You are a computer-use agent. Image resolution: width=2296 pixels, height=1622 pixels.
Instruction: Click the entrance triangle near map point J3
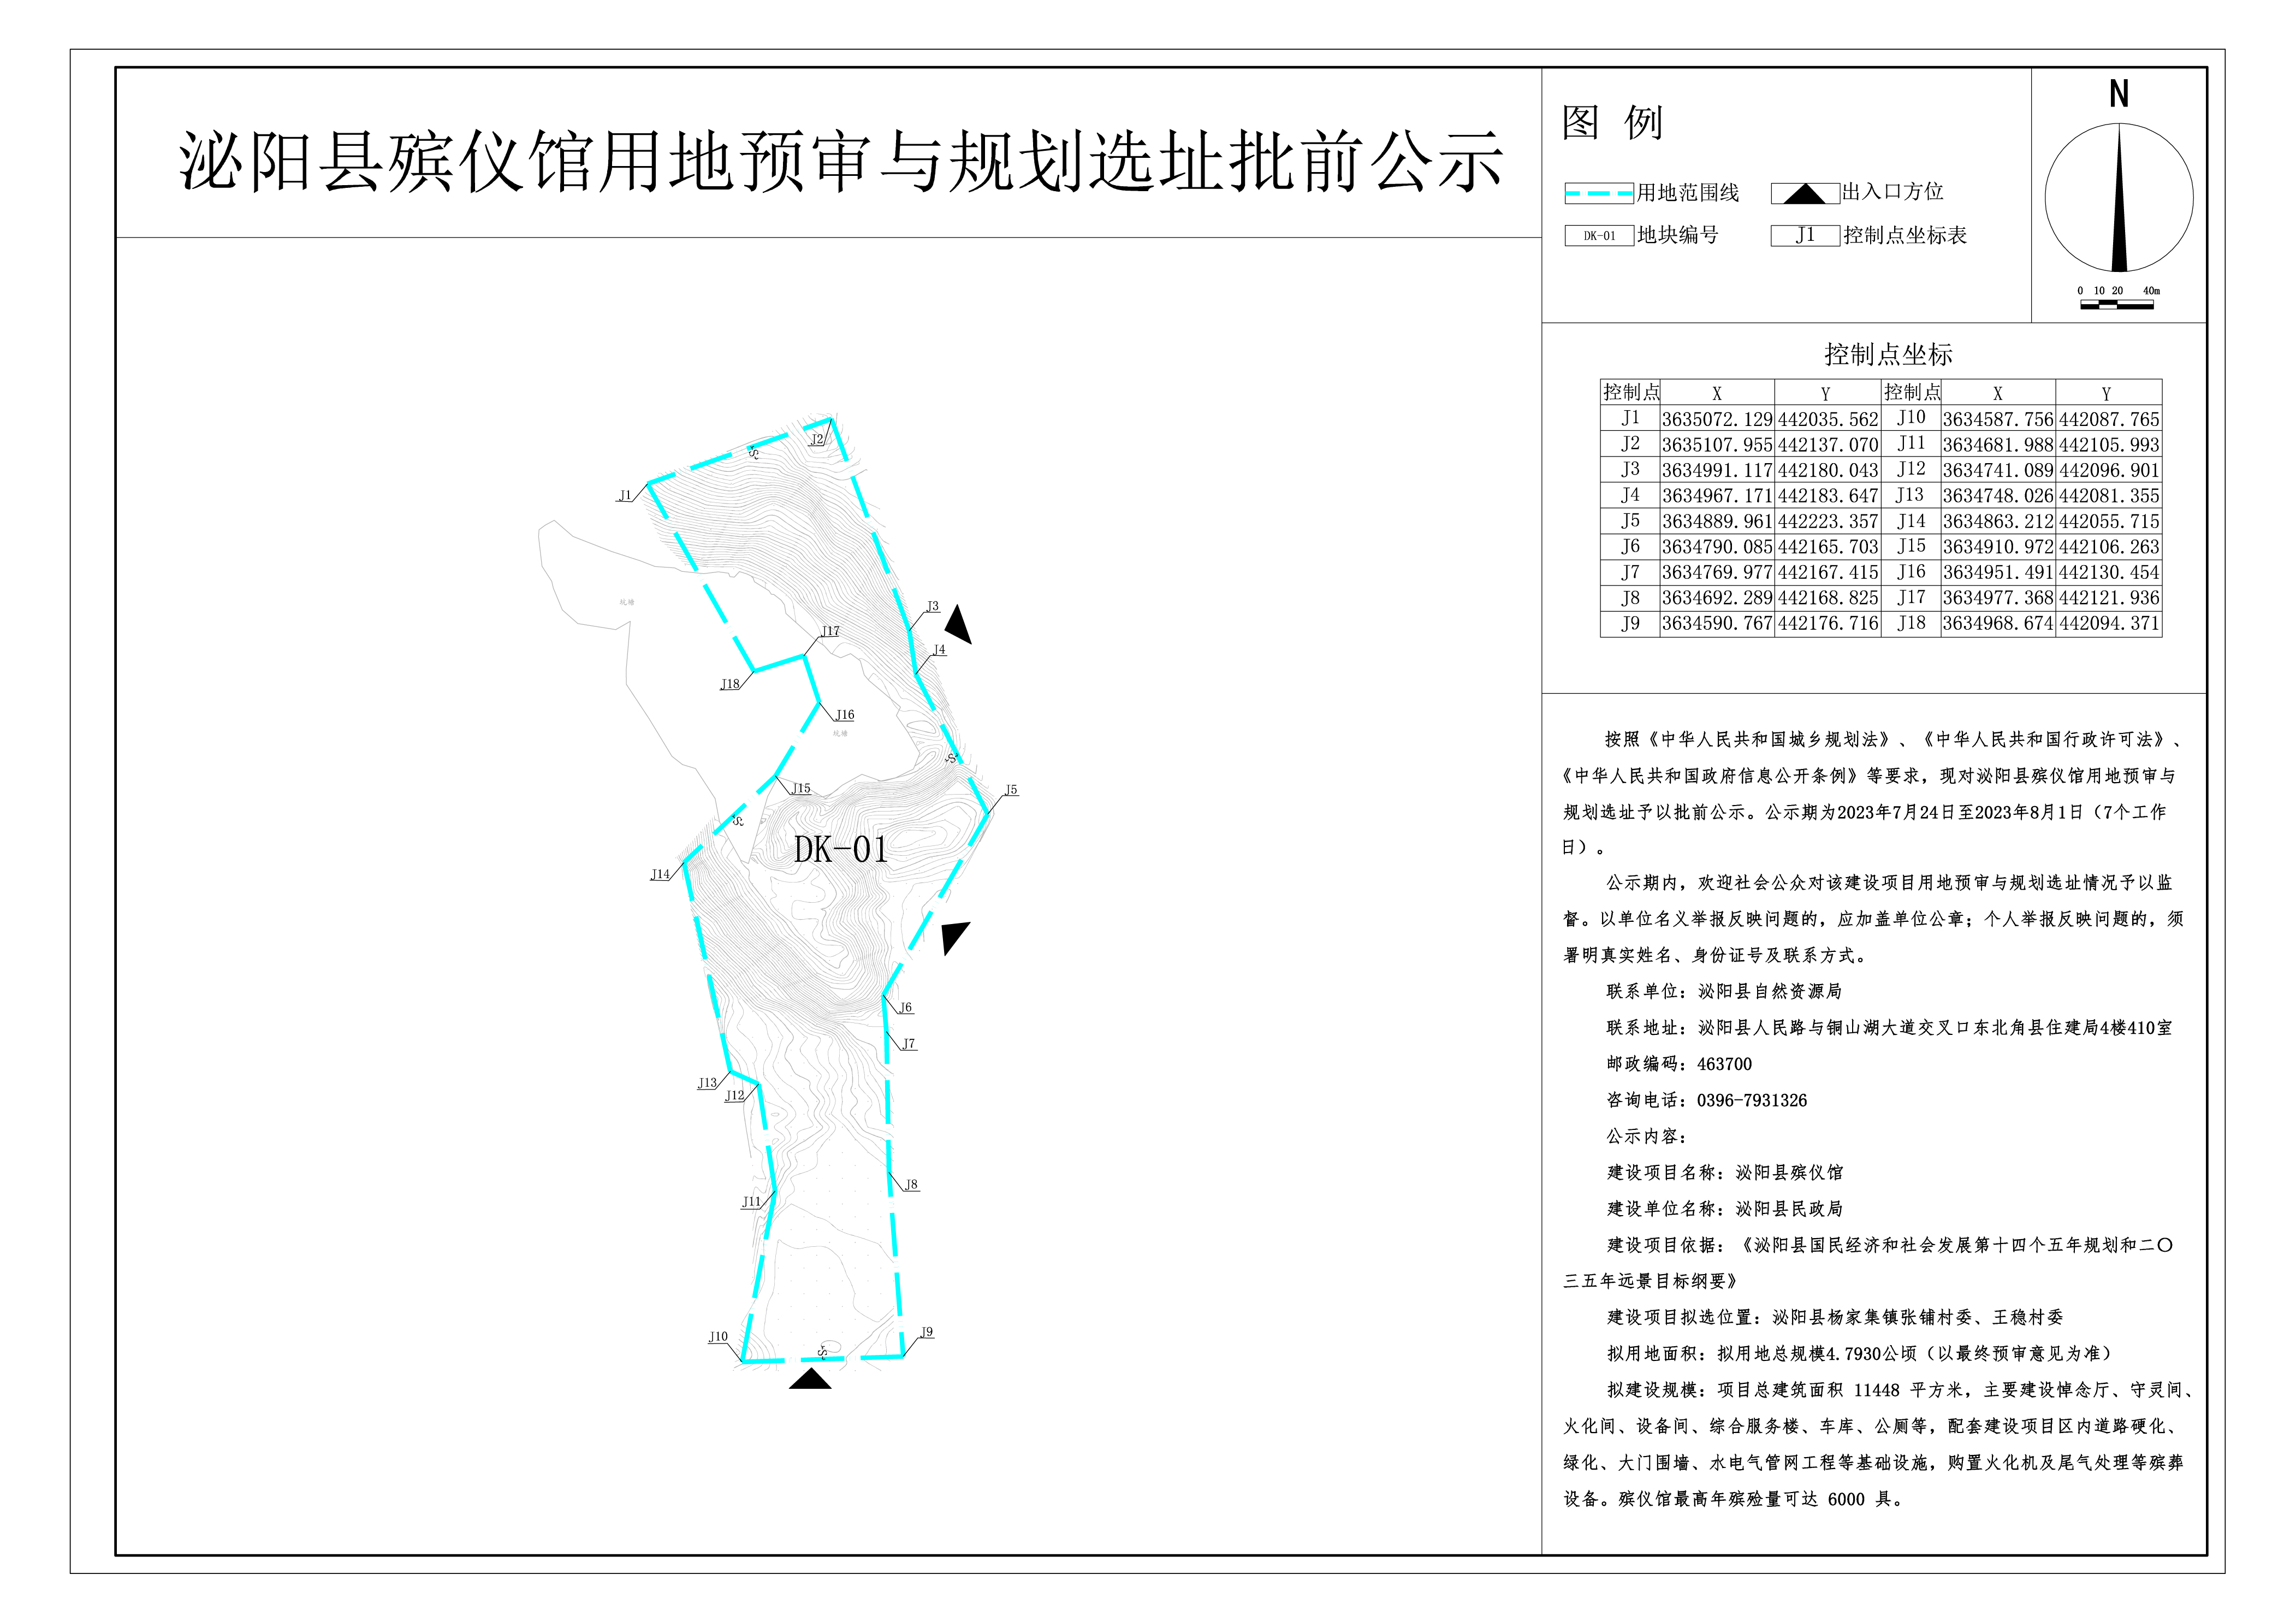(x=958, y=624)
